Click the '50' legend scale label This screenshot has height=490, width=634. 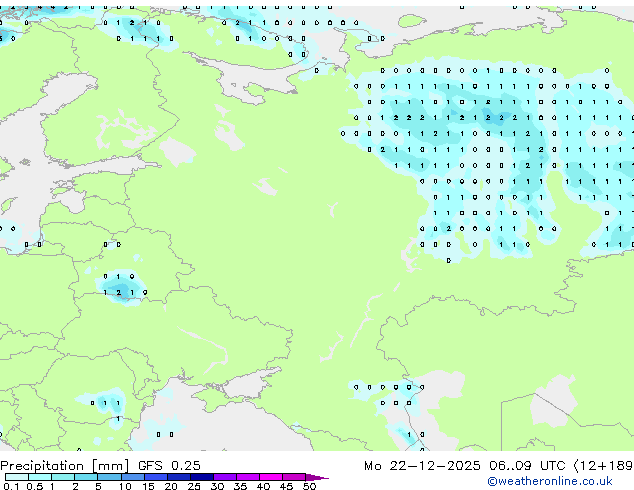pyautogui.click(x=309, y=486)
